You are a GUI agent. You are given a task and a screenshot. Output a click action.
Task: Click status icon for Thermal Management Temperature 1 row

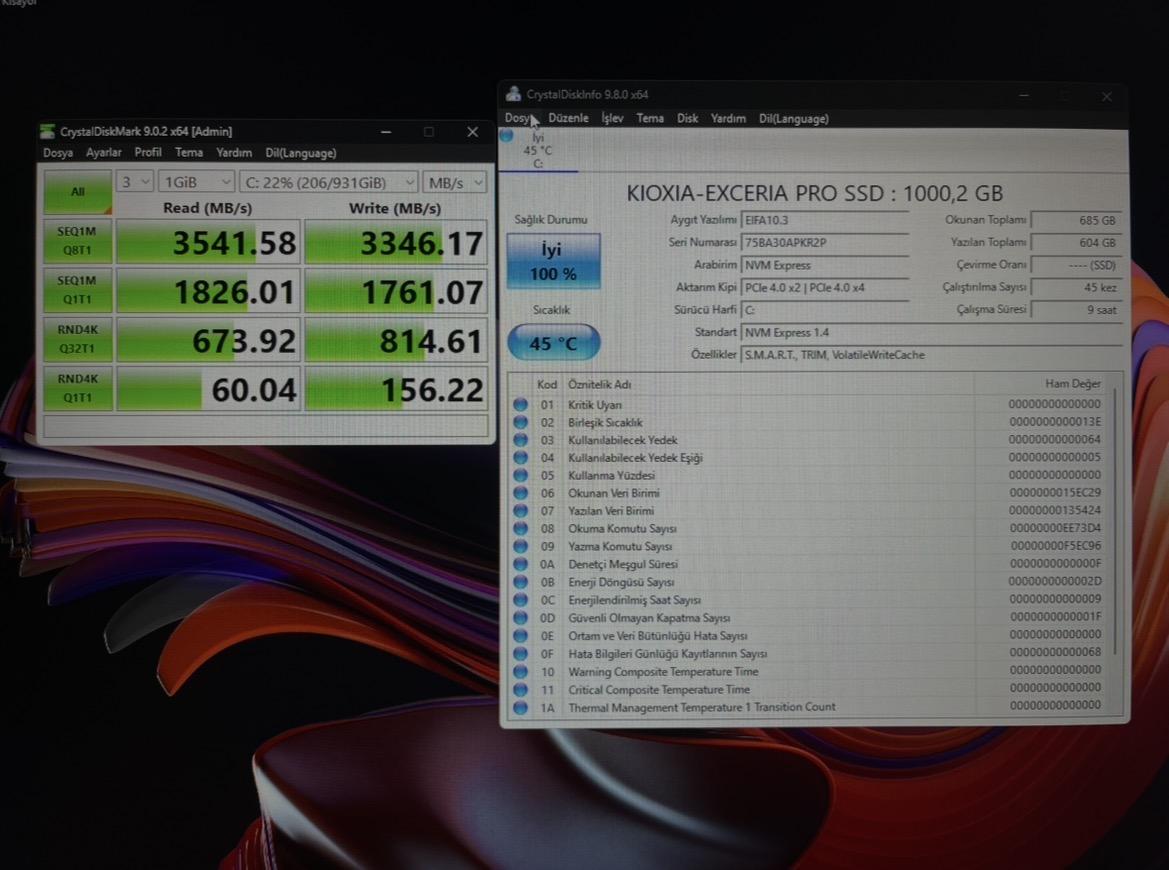click(x=520, y=707)
